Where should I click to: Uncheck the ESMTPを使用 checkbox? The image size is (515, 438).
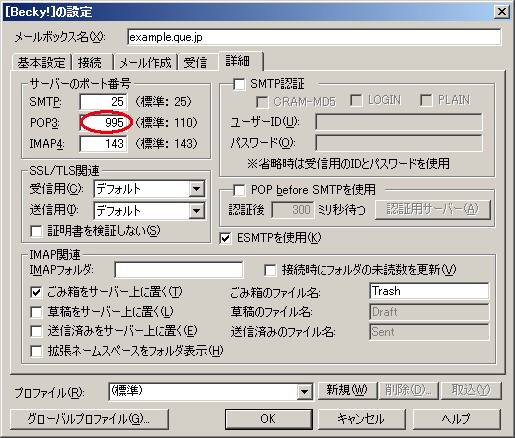226,238
